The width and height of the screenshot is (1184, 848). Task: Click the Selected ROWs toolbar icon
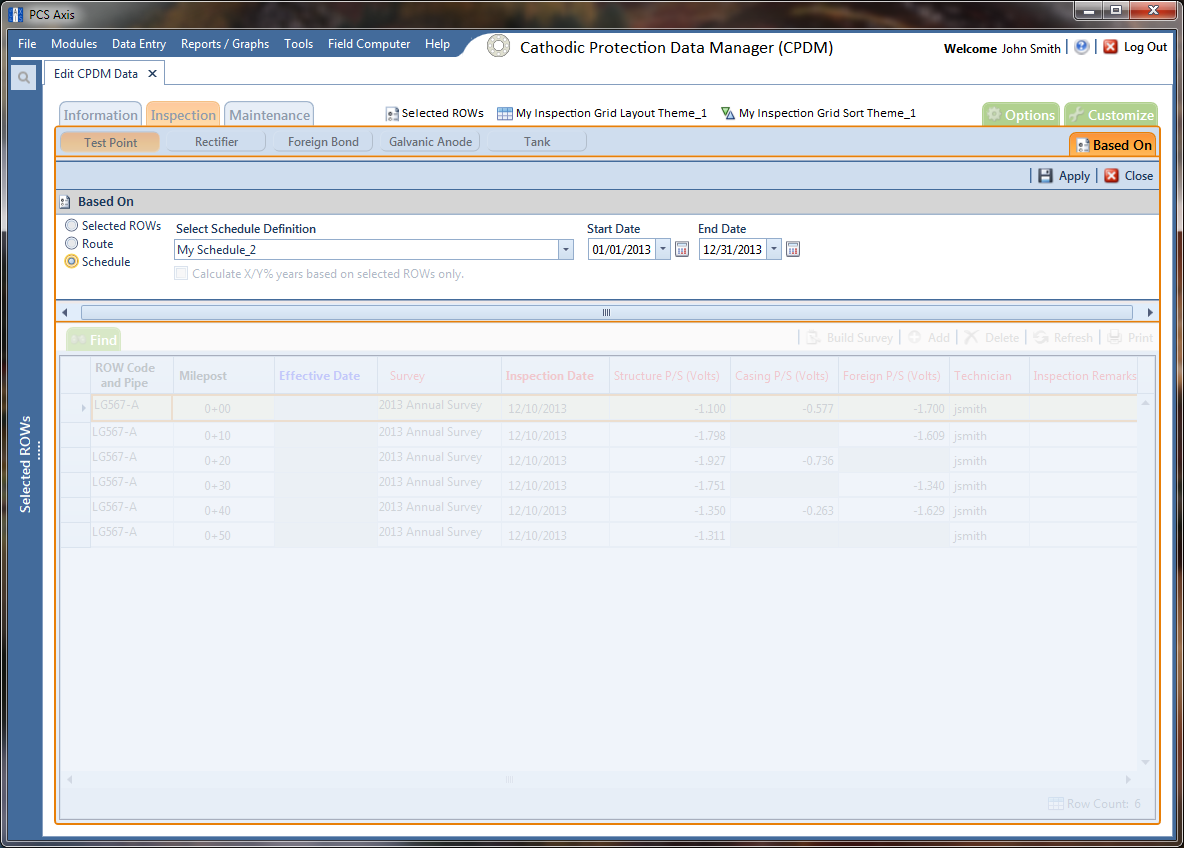click(x=392, y=114)
